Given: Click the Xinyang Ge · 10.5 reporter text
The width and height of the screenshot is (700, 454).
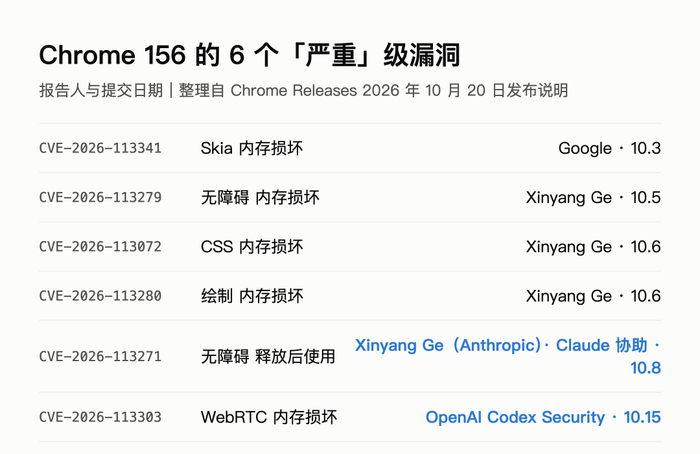Looking at the screenshot, I should tap(593, 197).
